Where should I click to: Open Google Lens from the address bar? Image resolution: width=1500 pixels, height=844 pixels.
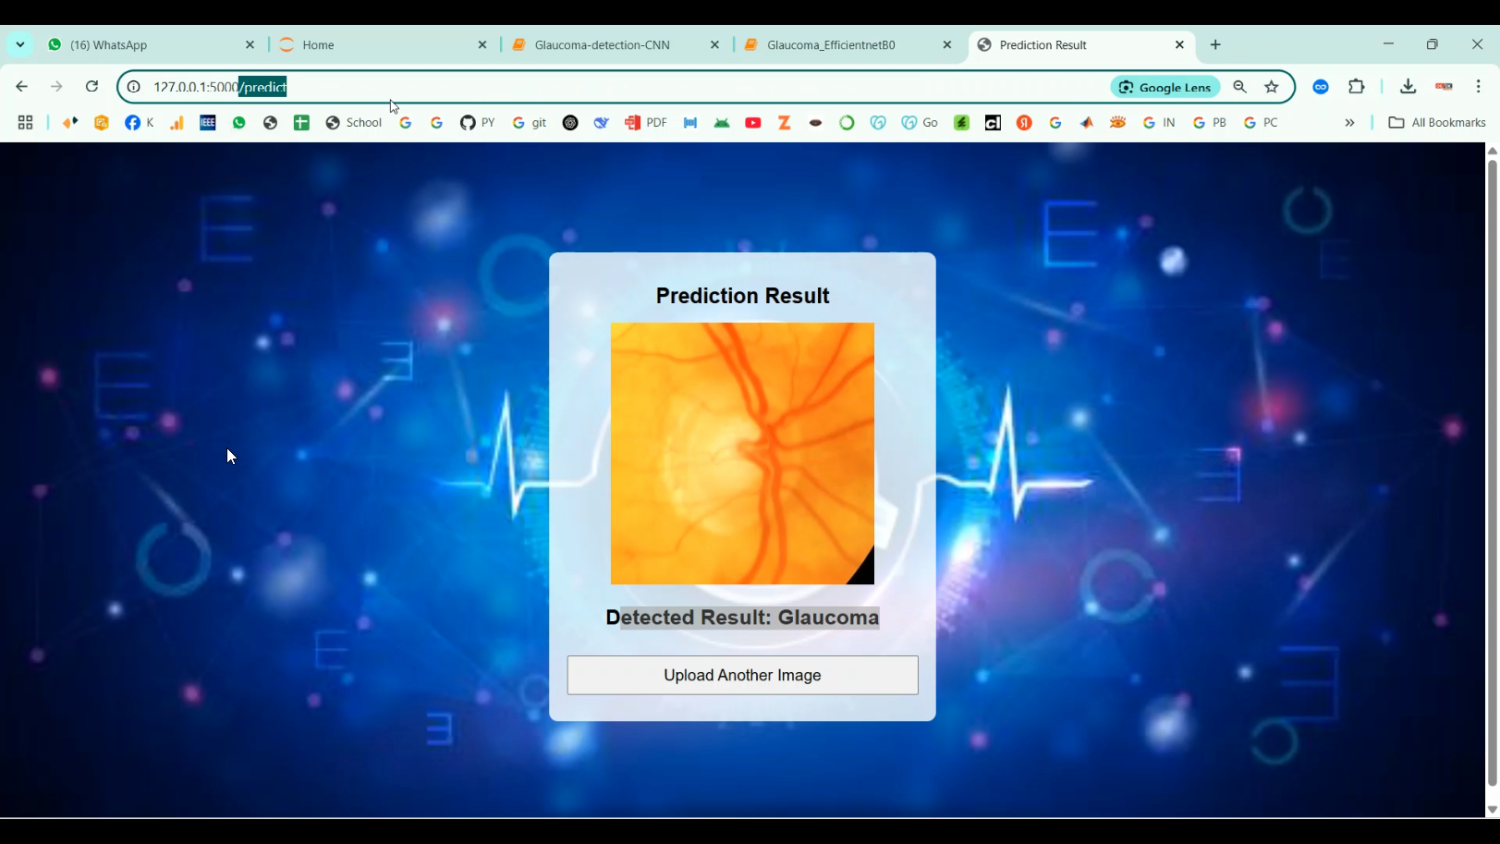pos(1163,87)
